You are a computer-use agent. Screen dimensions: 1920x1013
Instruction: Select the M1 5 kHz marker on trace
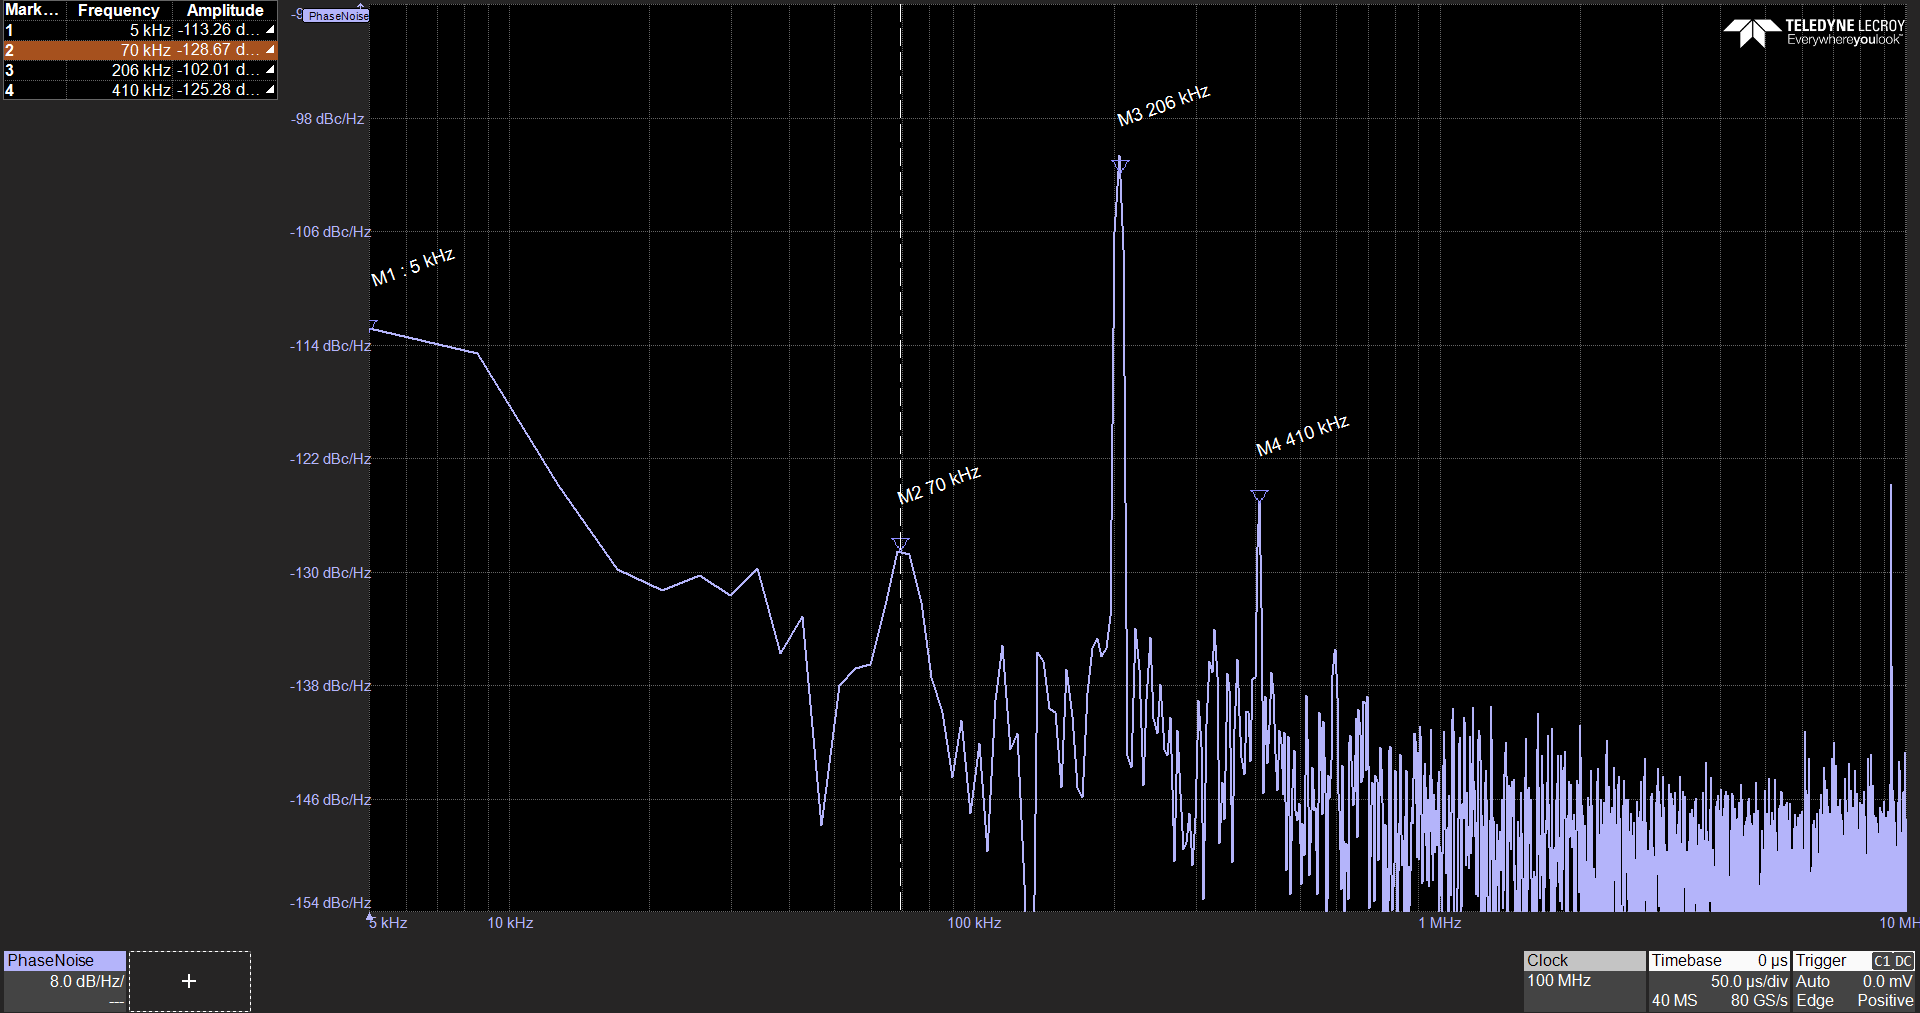pyautogui.click(x=374, y=325)
